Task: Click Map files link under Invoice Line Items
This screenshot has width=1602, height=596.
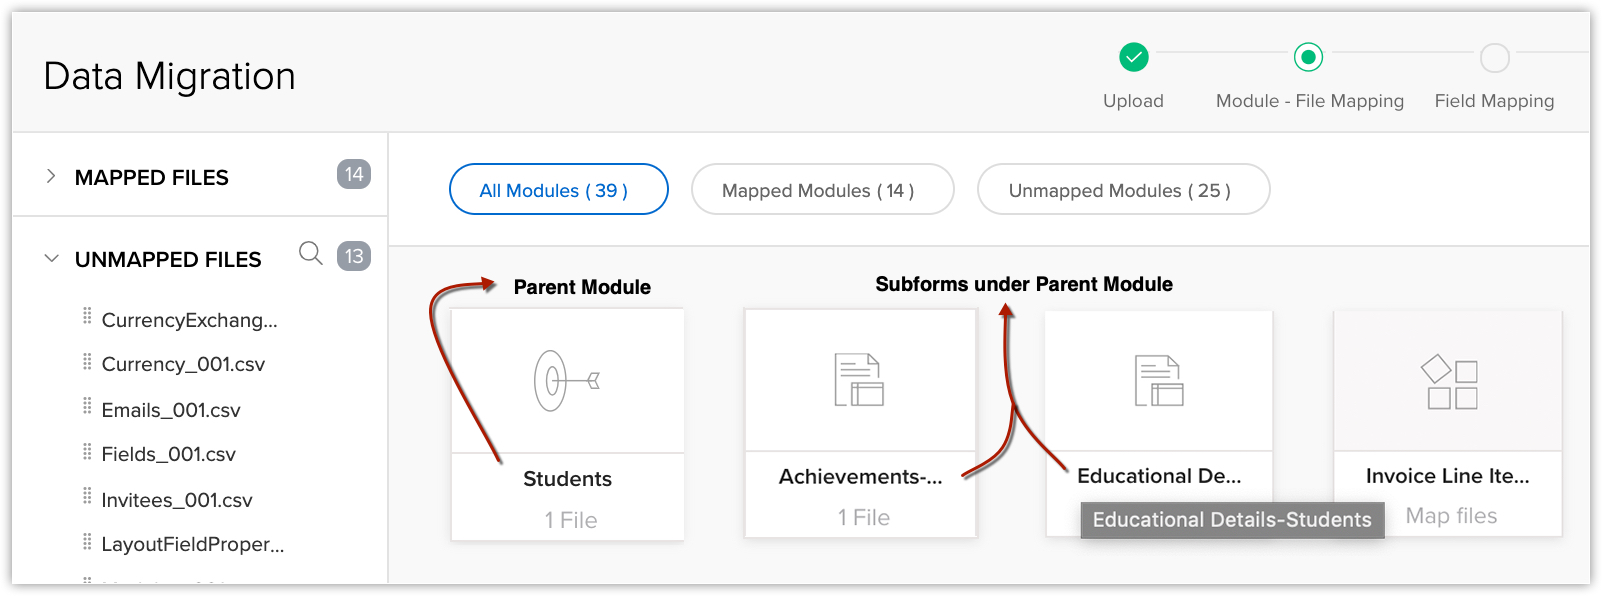Action: pyautogui.click(x=1451, y=516)
